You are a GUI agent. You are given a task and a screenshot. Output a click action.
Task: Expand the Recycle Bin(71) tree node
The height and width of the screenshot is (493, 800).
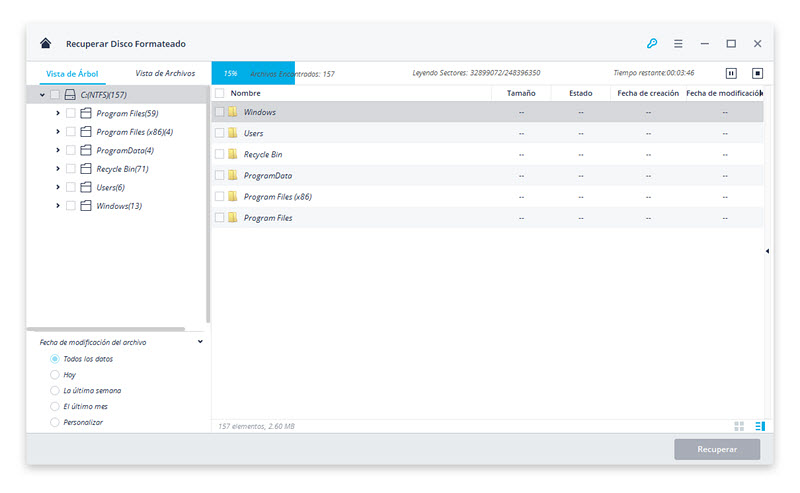(x=58, y=168)
